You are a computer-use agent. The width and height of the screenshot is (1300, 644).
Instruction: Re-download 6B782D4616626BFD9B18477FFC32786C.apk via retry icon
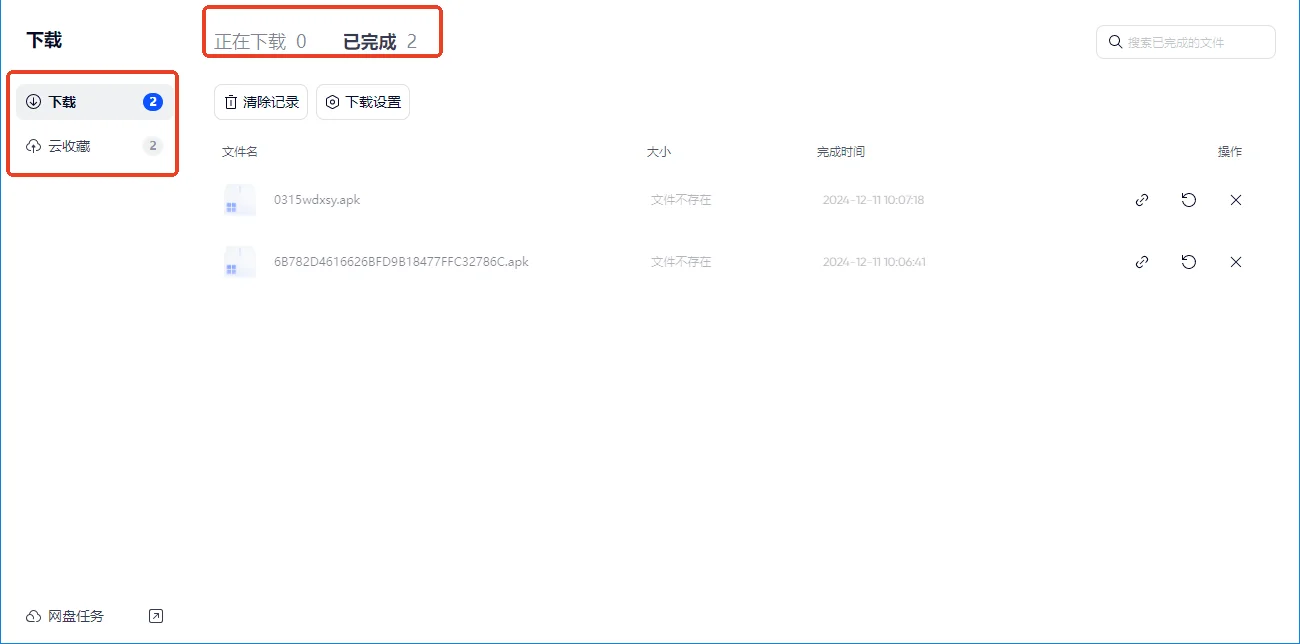(x=1188, y=262)
